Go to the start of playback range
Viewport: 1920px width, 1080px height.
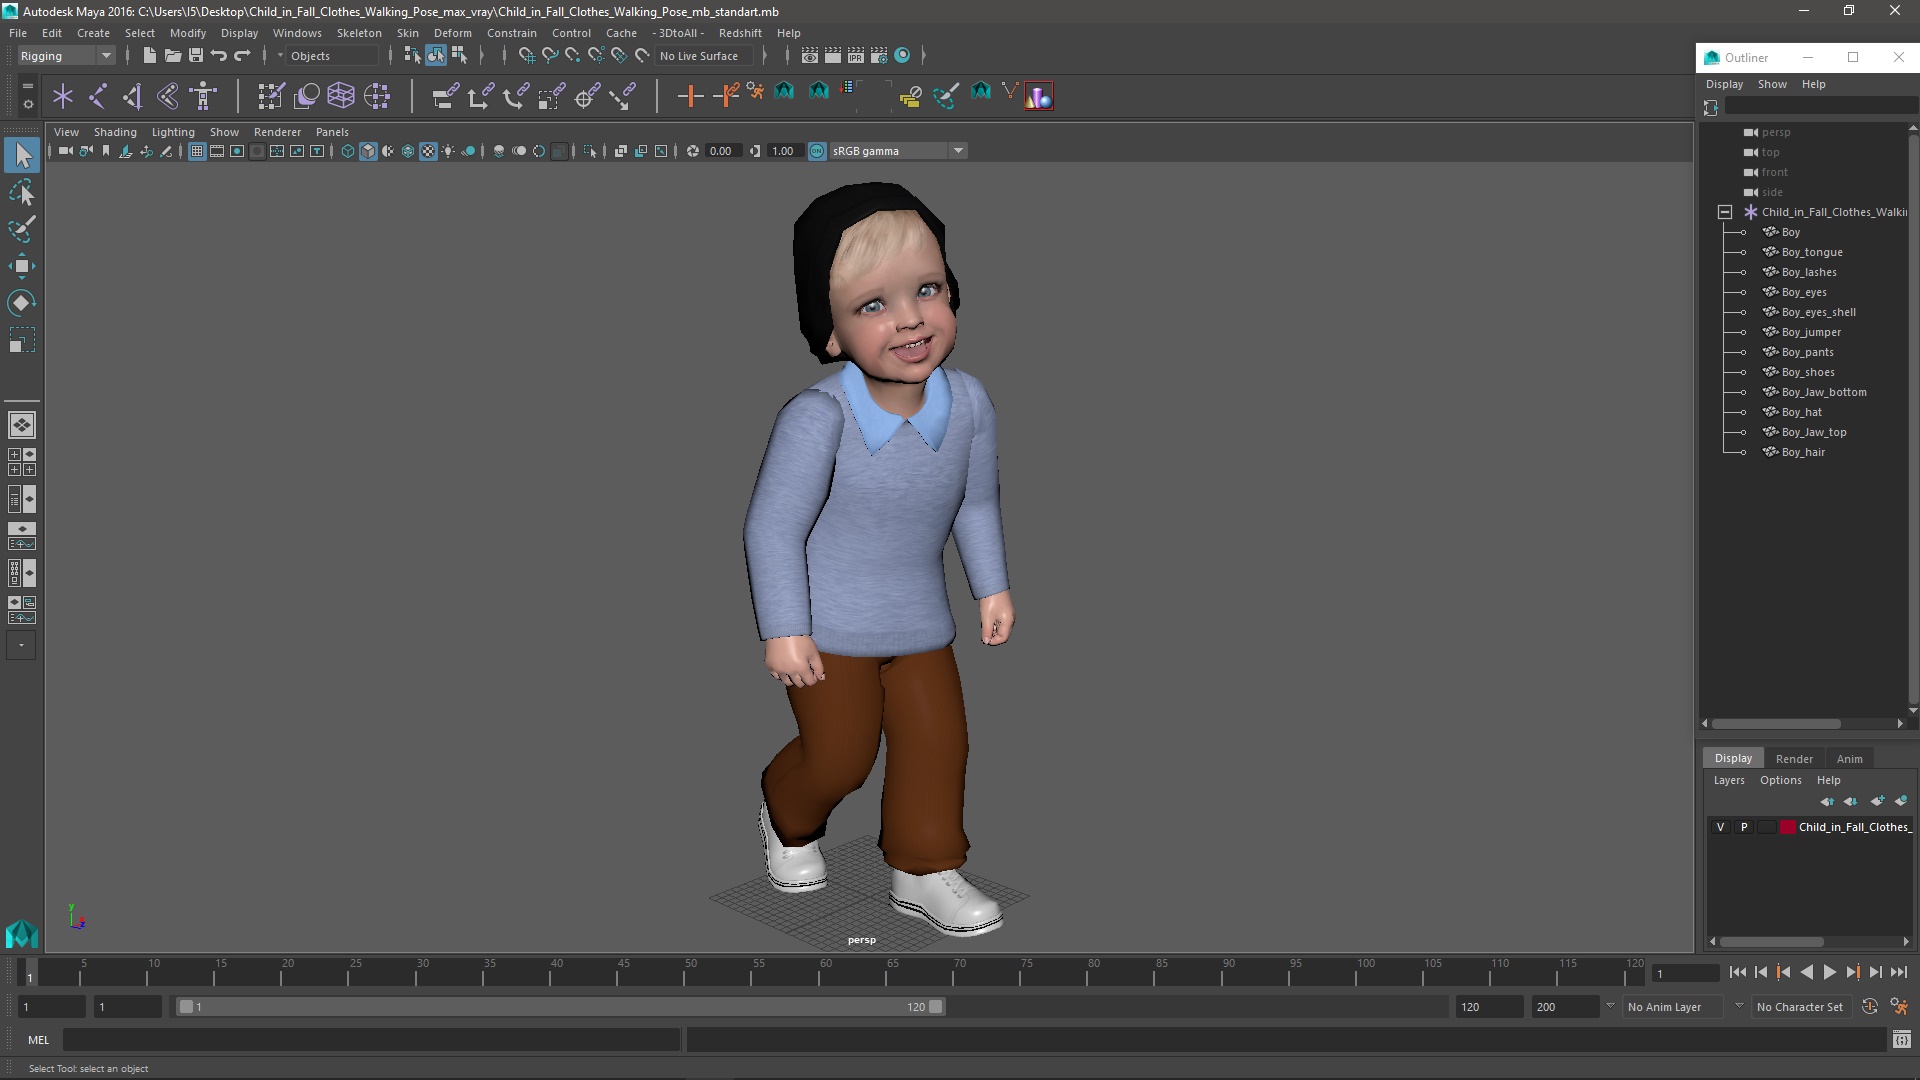[x=1737, y=972]
